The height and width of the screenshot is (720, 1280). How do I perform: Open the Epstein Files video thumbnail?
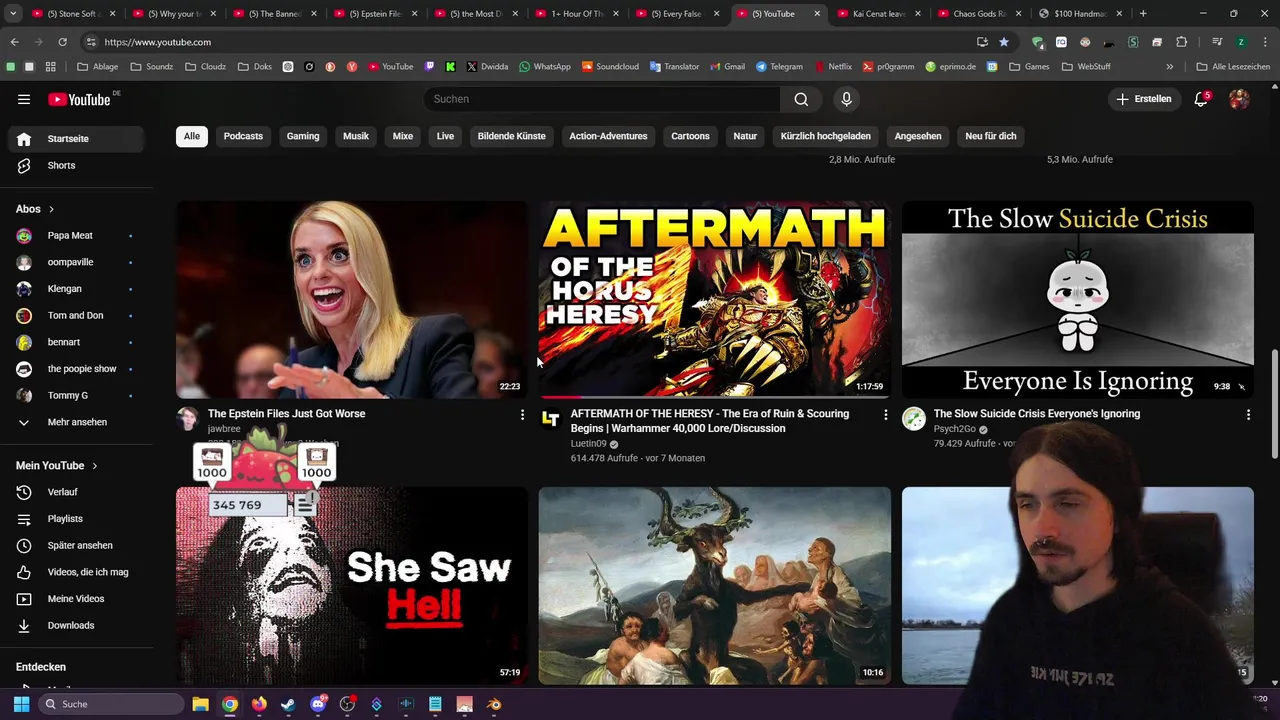(352, 299)
